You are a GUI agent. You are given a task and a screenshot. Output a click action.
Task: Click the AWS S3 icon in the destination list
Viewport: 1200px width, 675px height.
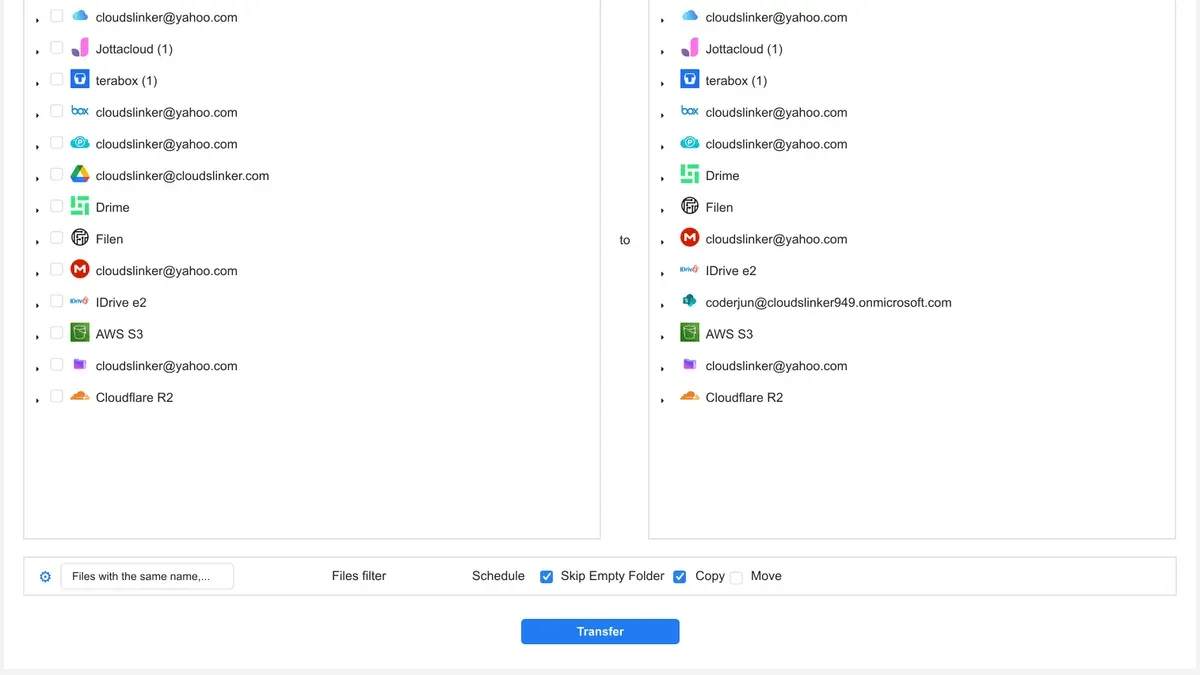pyautogui.click(x=690, y=333)
